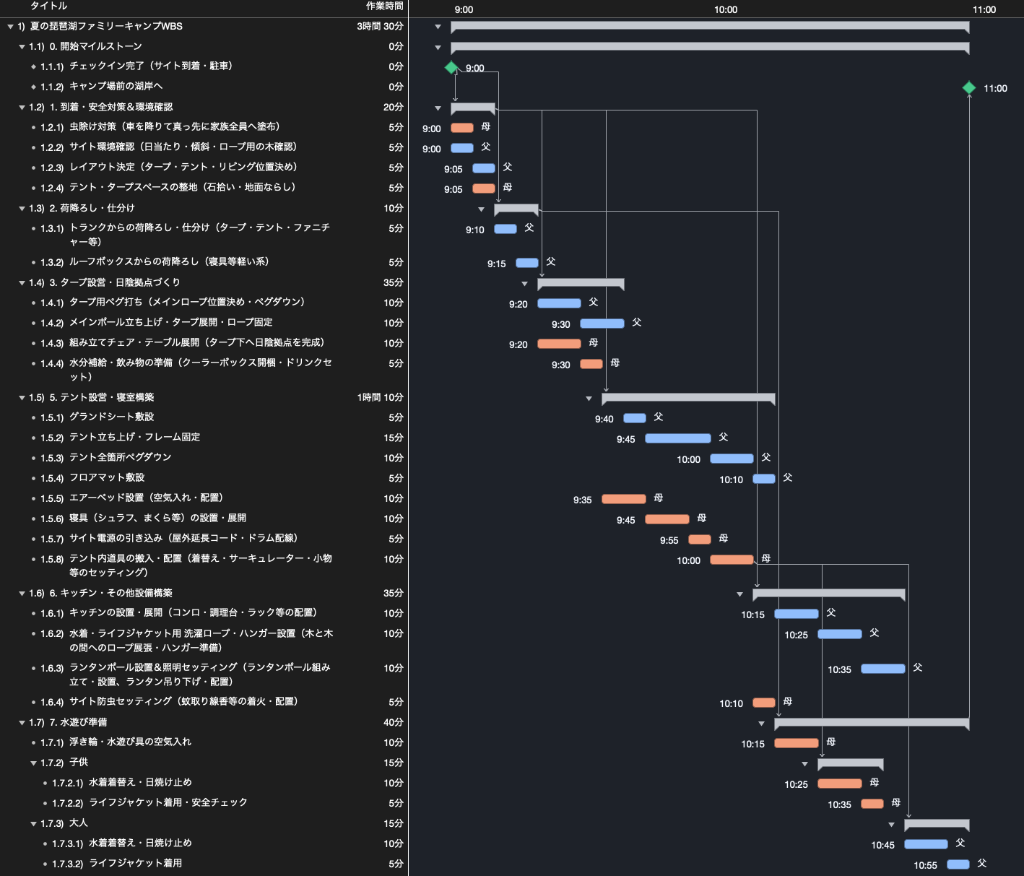Screen dimensions: 1024x876
Task: Select the 1.5.7) サイト電源の引き込み row
Action: coord(204,538)
